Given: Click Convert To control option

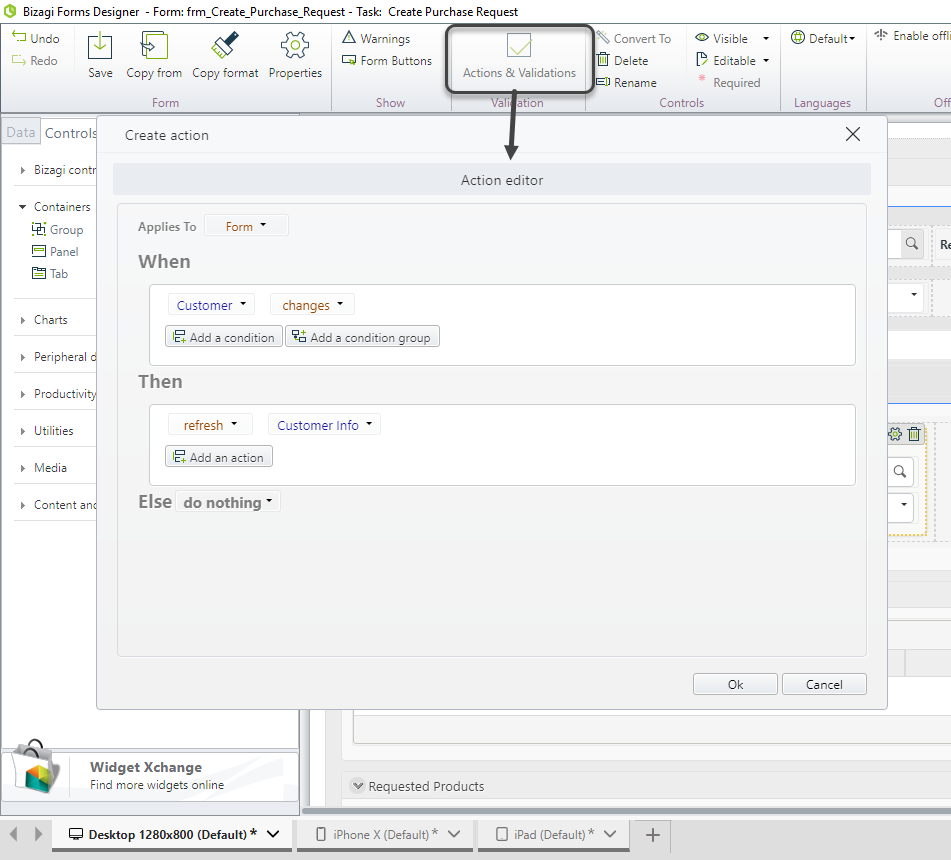Looking at the screenshot, I should pos(634,38).
